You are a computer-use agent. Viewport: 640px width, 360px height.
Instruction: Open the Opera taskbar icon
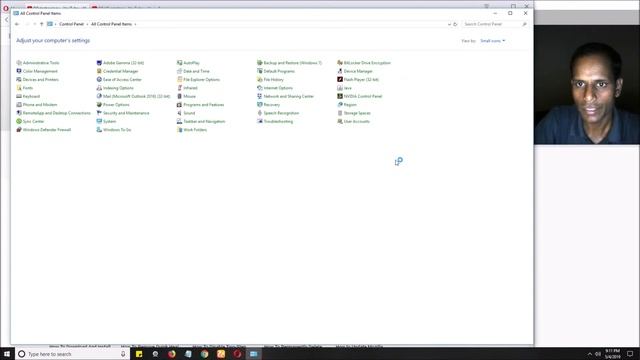click(x=237, y=354)
